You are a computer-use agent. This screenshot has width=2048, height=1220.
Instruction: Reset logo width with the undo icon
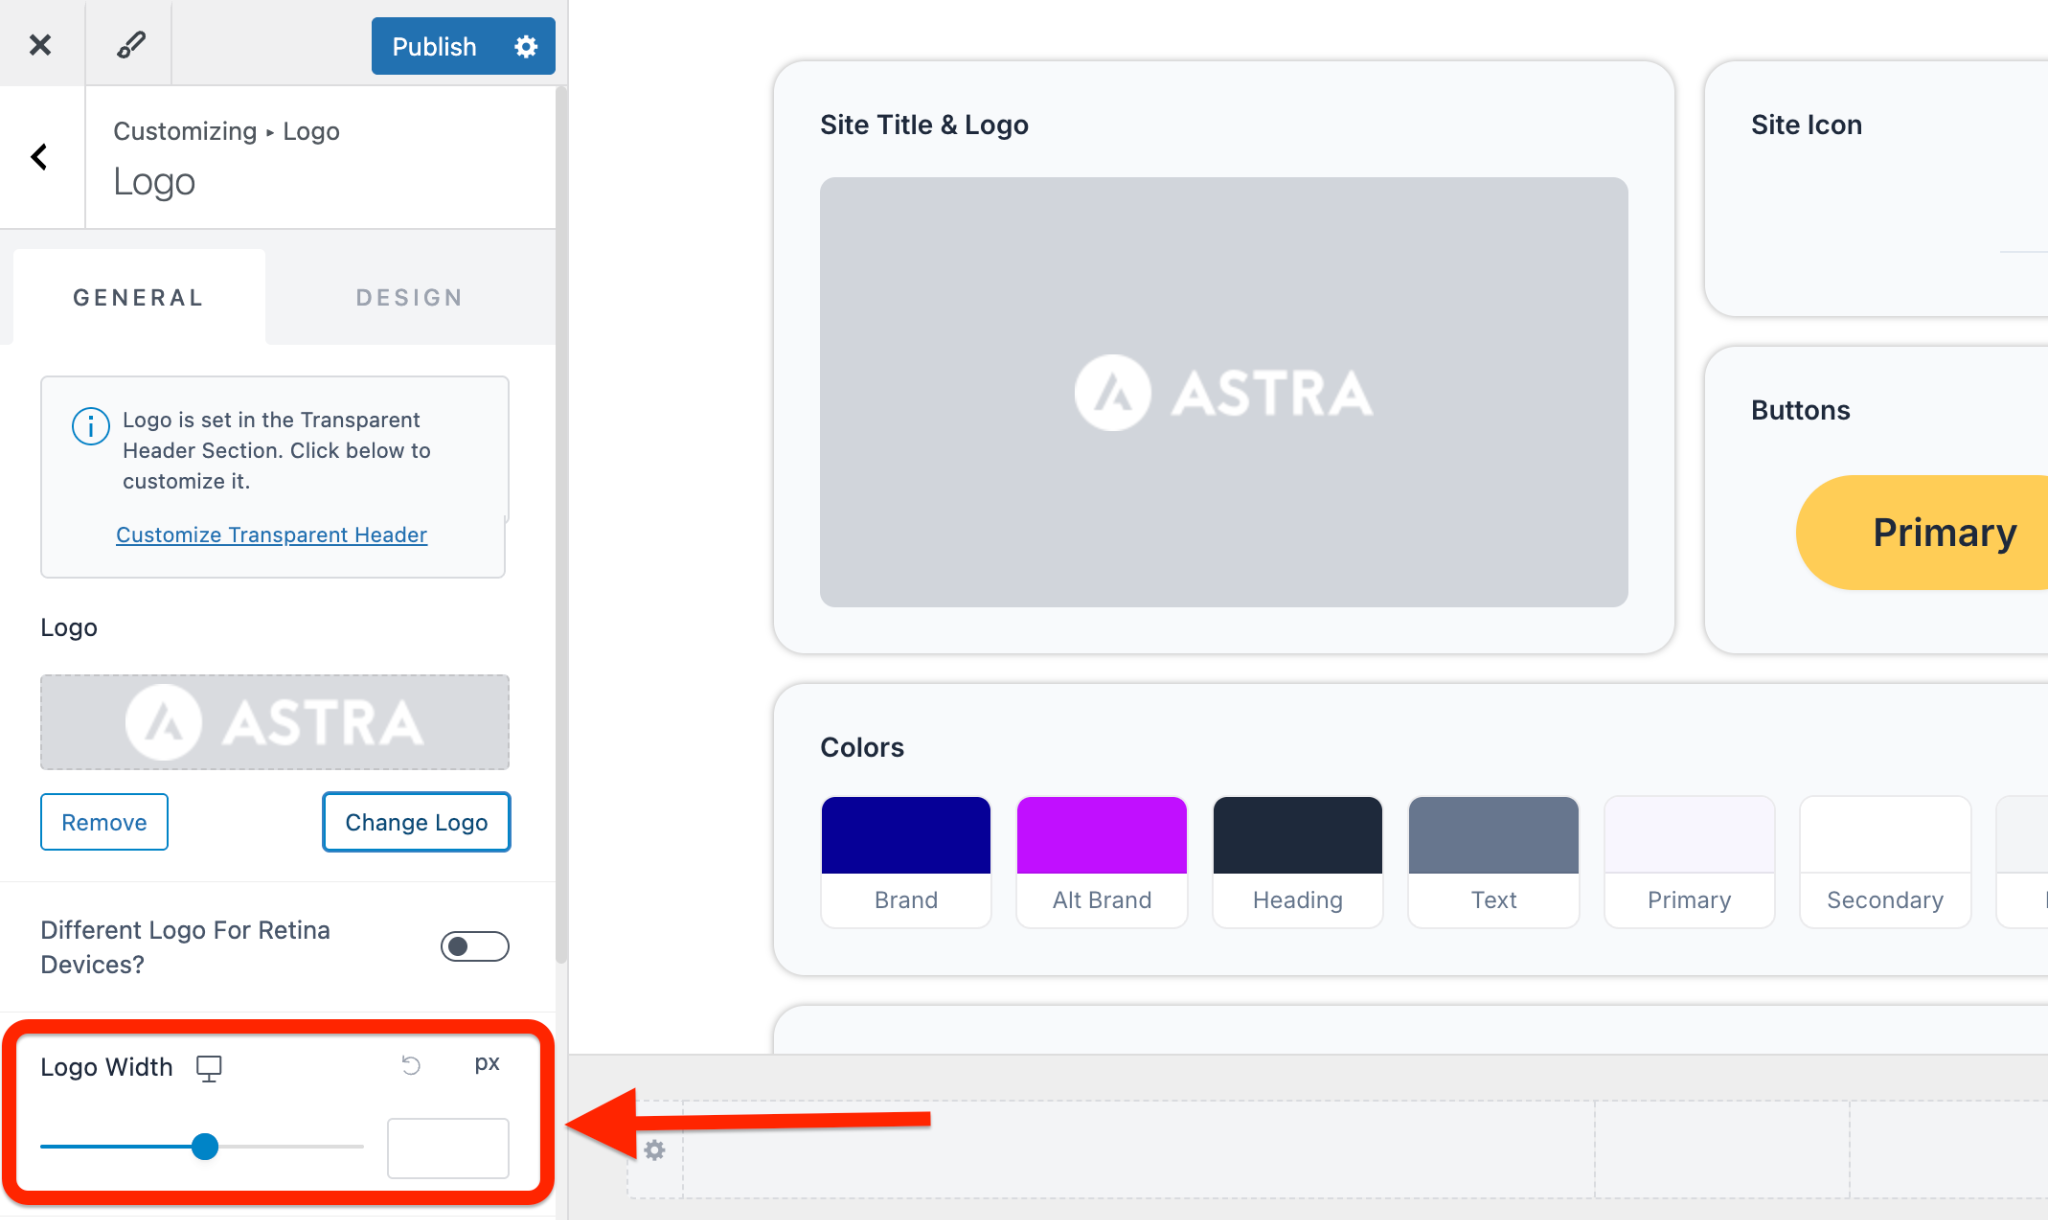click(x=411, y=1065)
